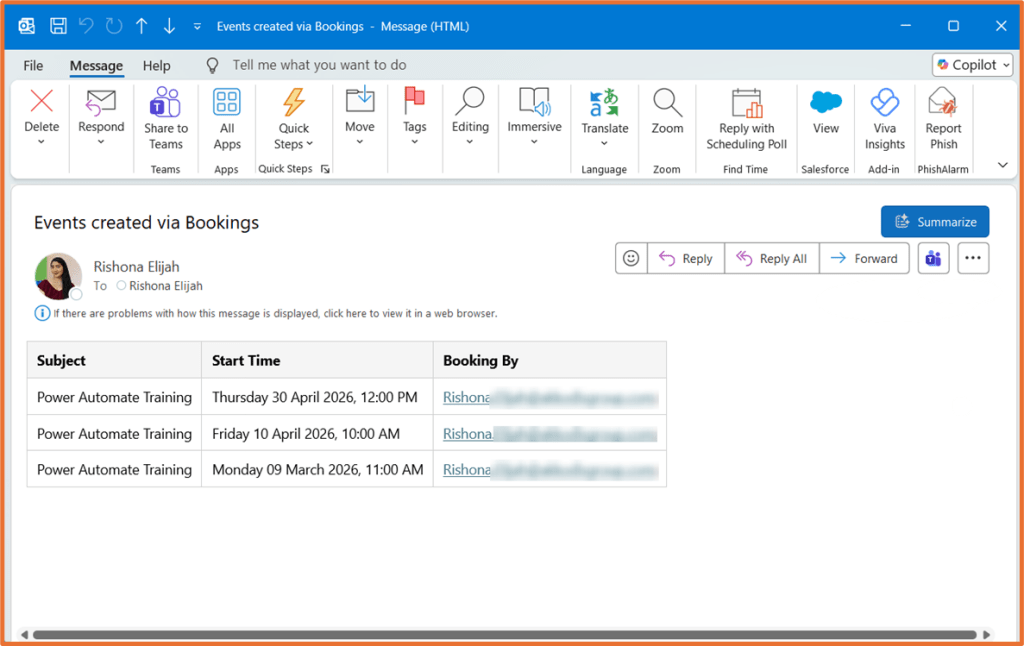
Task: Switch to the Help tab
Action: click(x=156, y=65)
